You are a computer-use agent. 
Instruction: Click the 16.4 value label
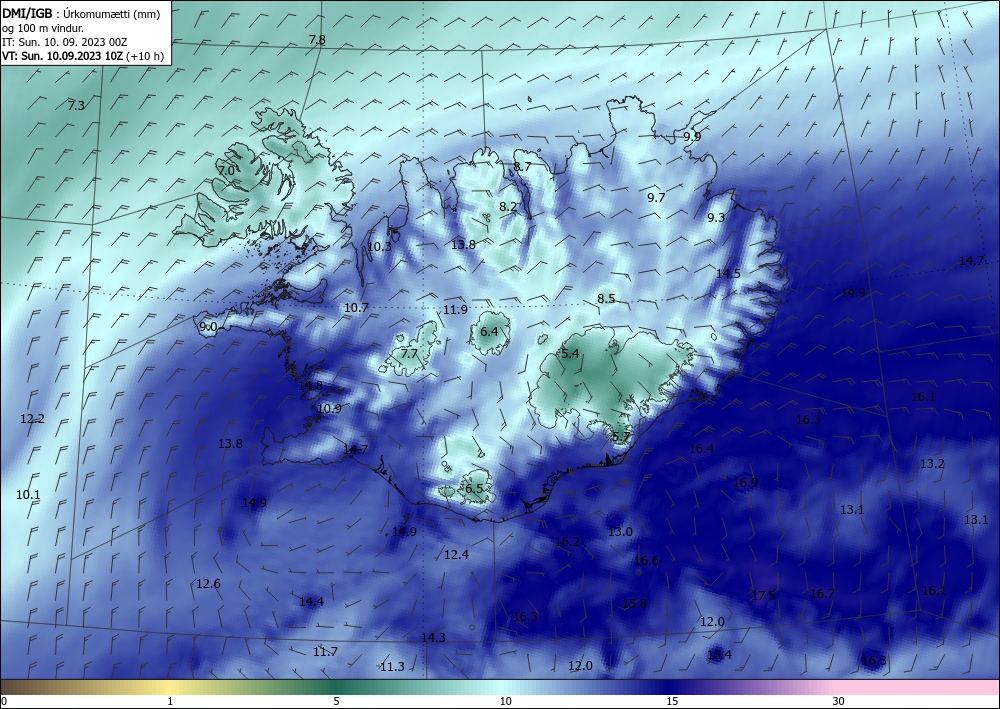click(701, 449)
